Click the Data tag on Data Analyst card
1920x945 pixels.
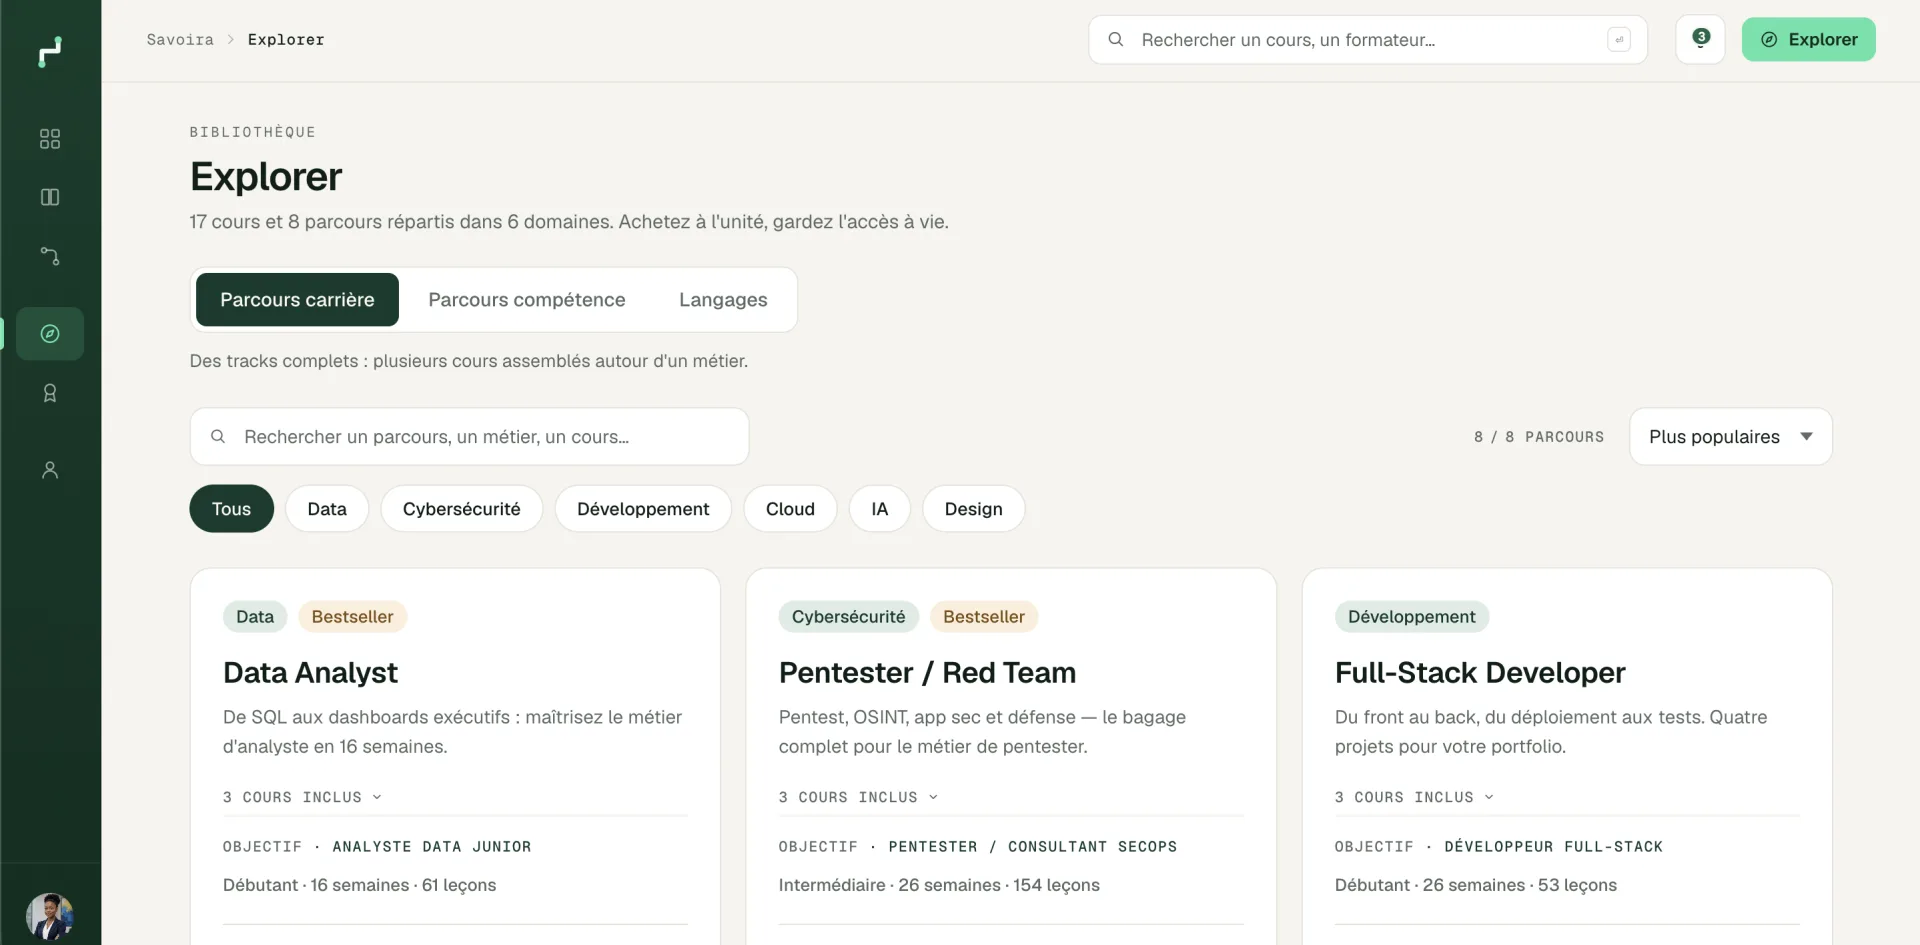coord(255,617)
